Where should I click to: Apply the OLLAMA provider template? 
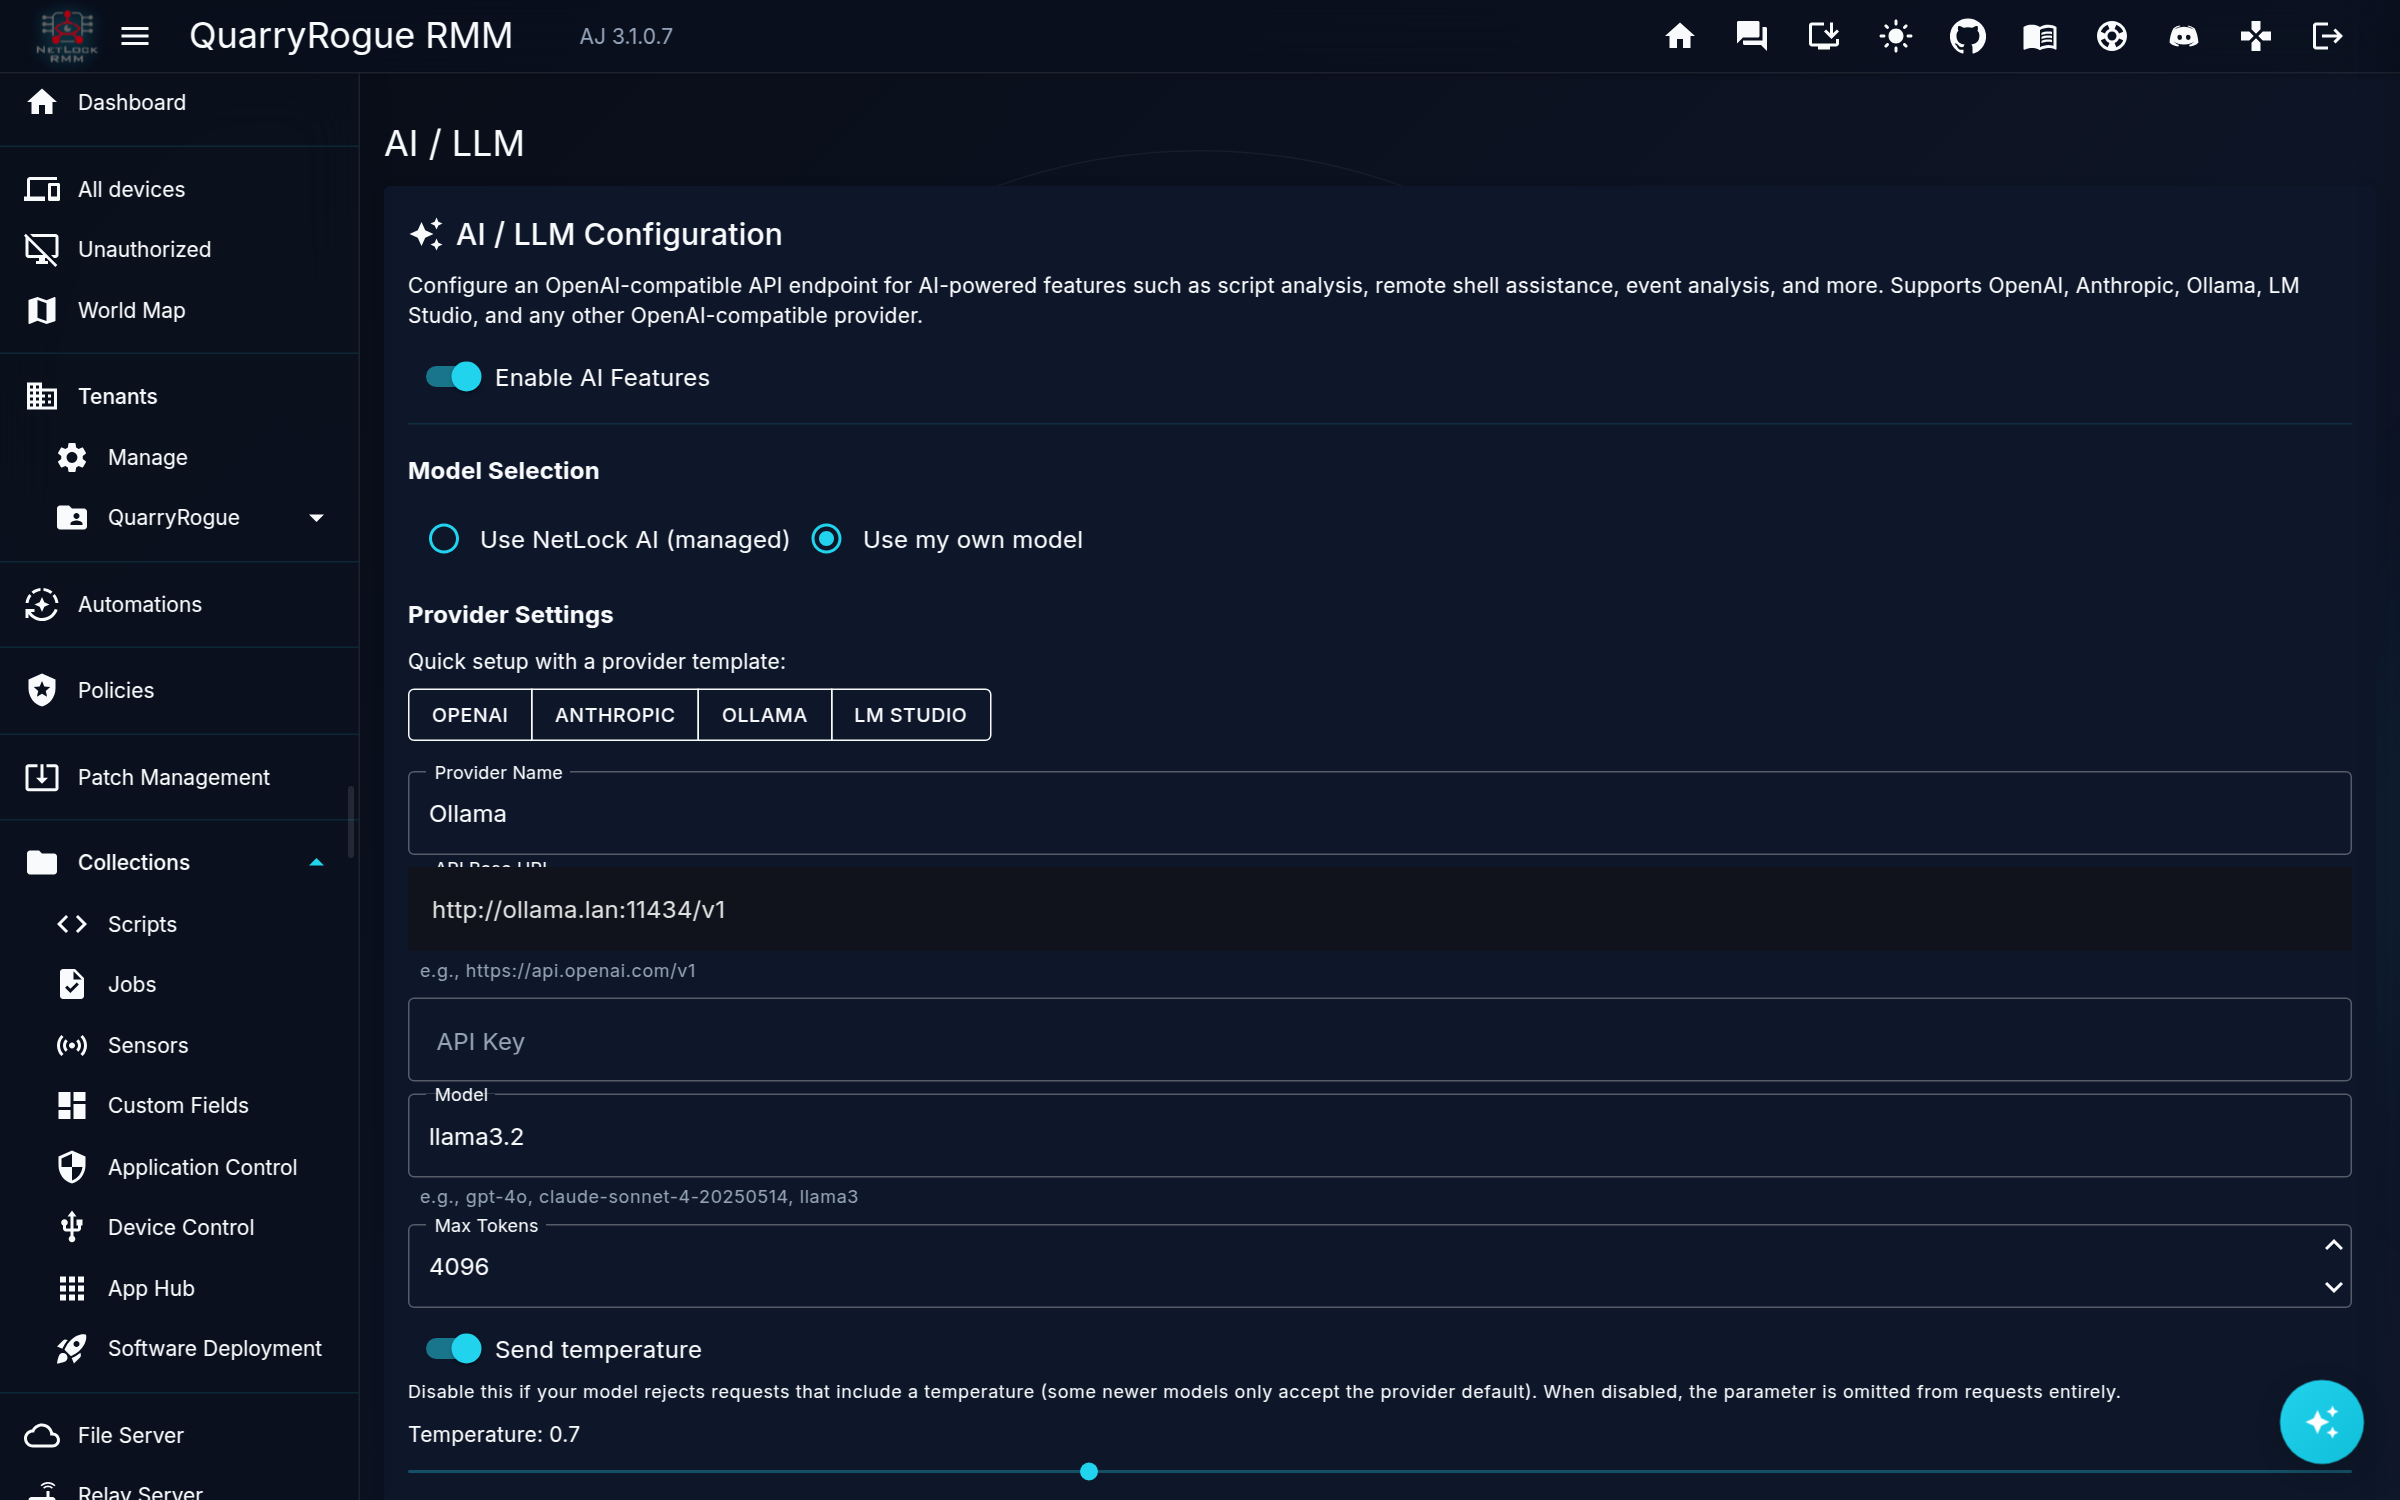pos(764,715)
